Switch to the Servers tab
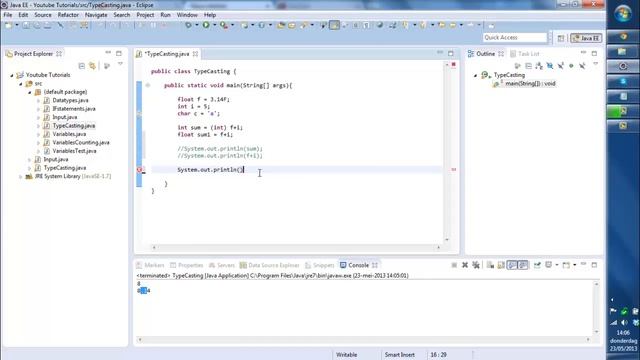The image size is (640, 360). pyautogui.click(x=222, y=265)
